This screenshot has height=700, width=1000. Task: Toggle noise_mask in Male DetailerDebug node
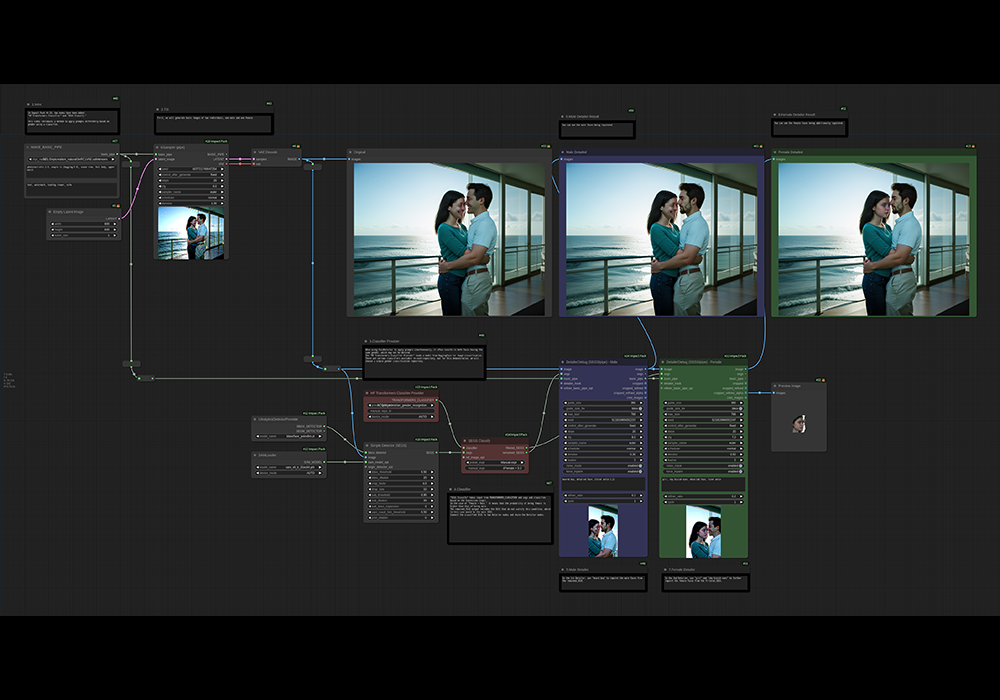coord(603,466)
